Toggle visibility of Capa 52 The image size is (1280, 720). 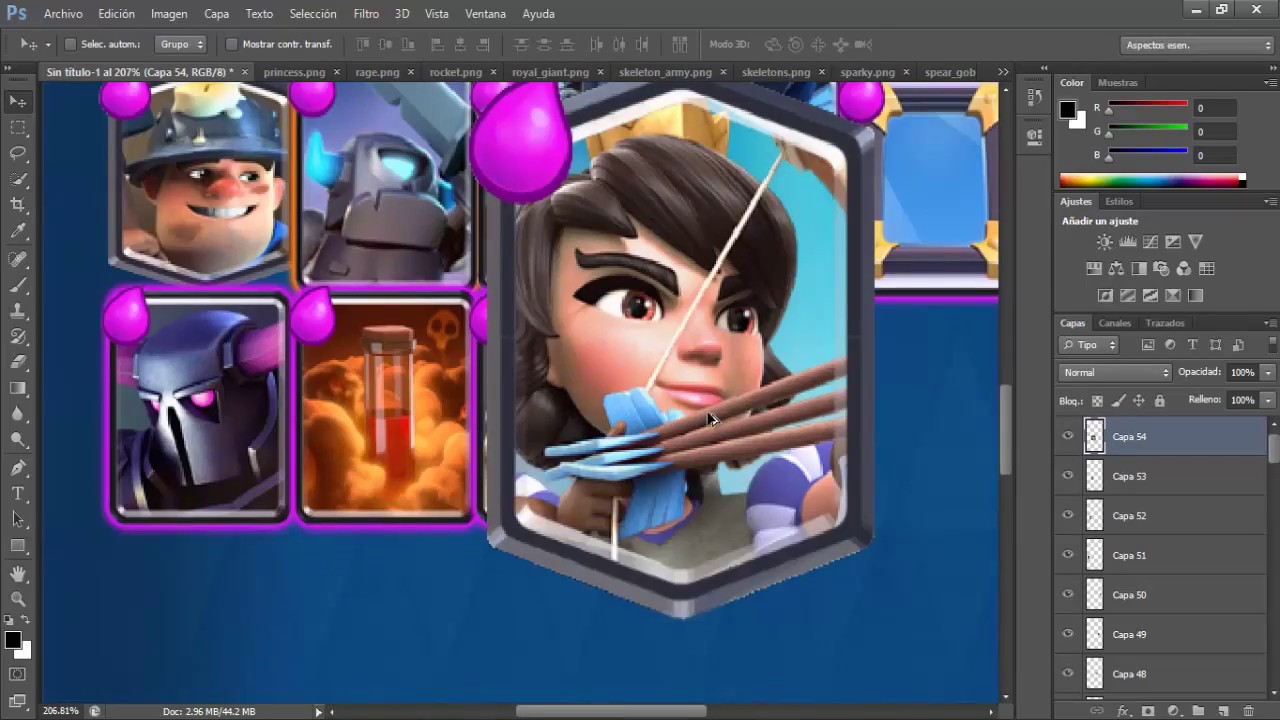[1068, 515]
